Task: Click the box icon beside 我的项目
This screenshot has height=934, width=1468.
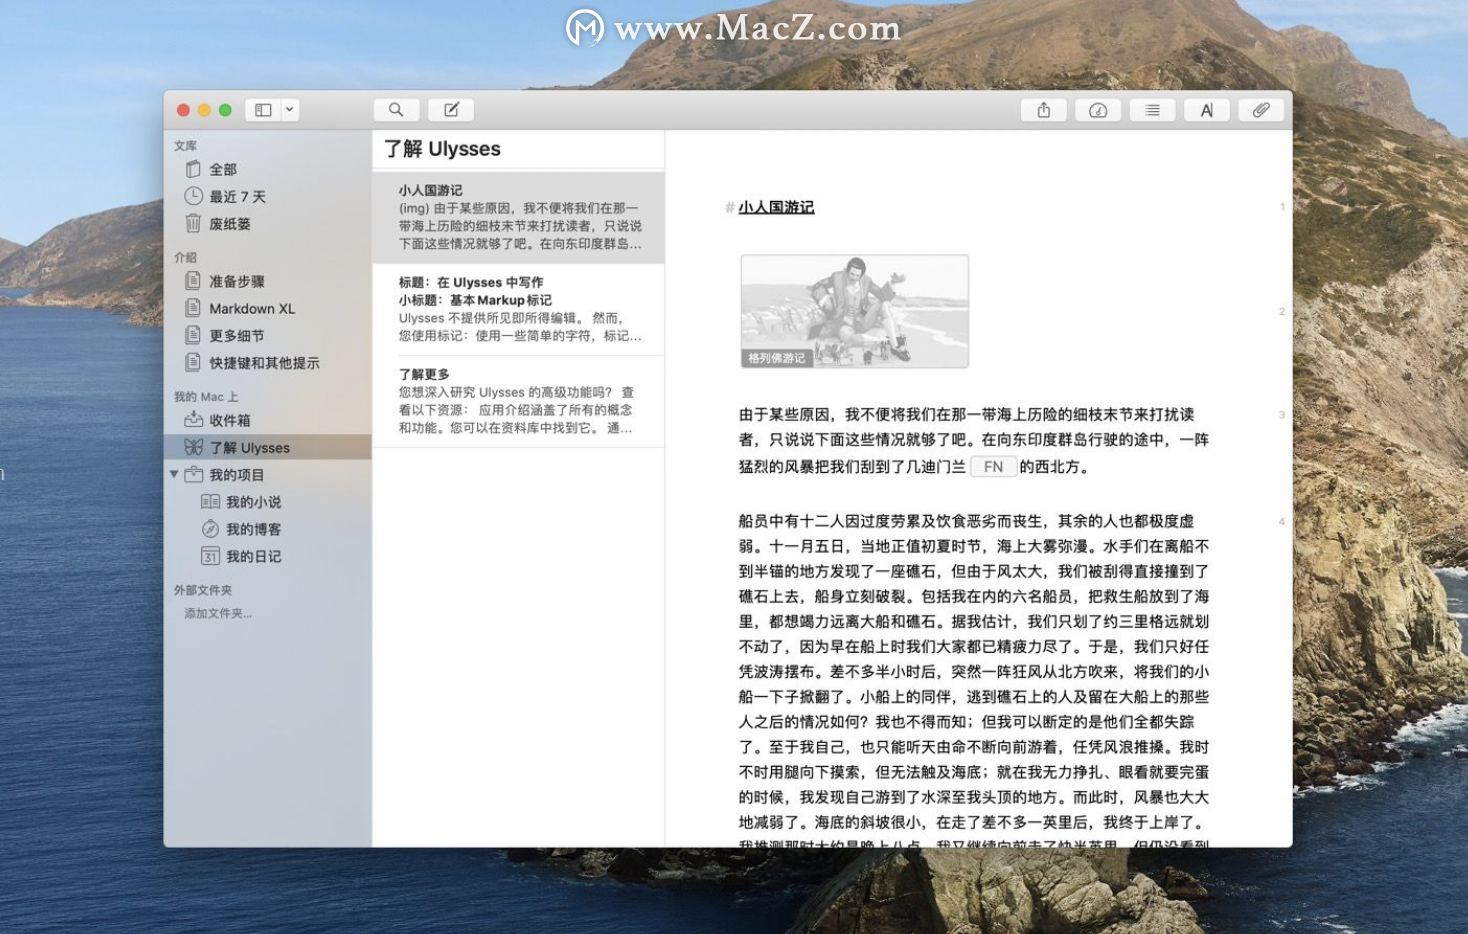Action: coord(194,474)
